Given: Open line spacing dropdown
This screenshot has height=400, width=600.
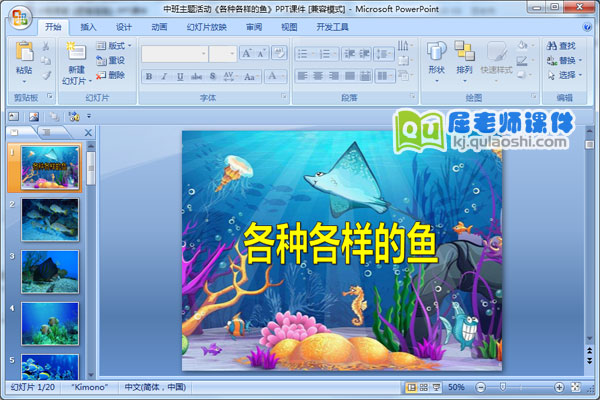Looking at the screenshot, I should point(384,54).
